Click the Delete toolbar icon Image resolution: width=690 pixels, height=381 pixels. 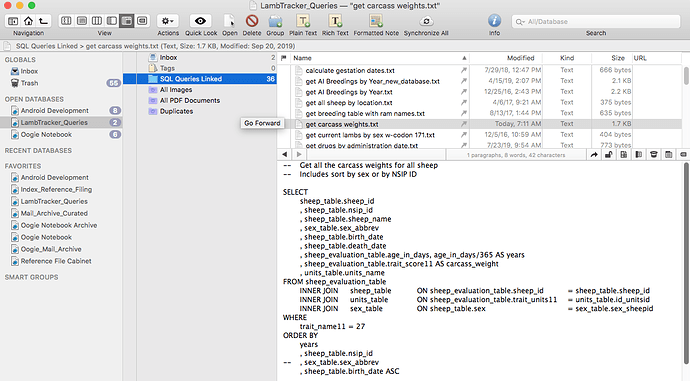coord(252,21)
